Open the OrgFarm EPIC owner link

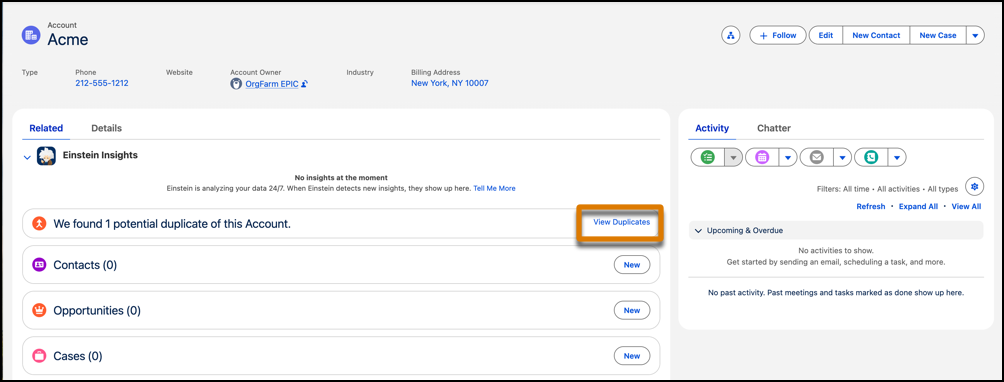coord(272,84)
